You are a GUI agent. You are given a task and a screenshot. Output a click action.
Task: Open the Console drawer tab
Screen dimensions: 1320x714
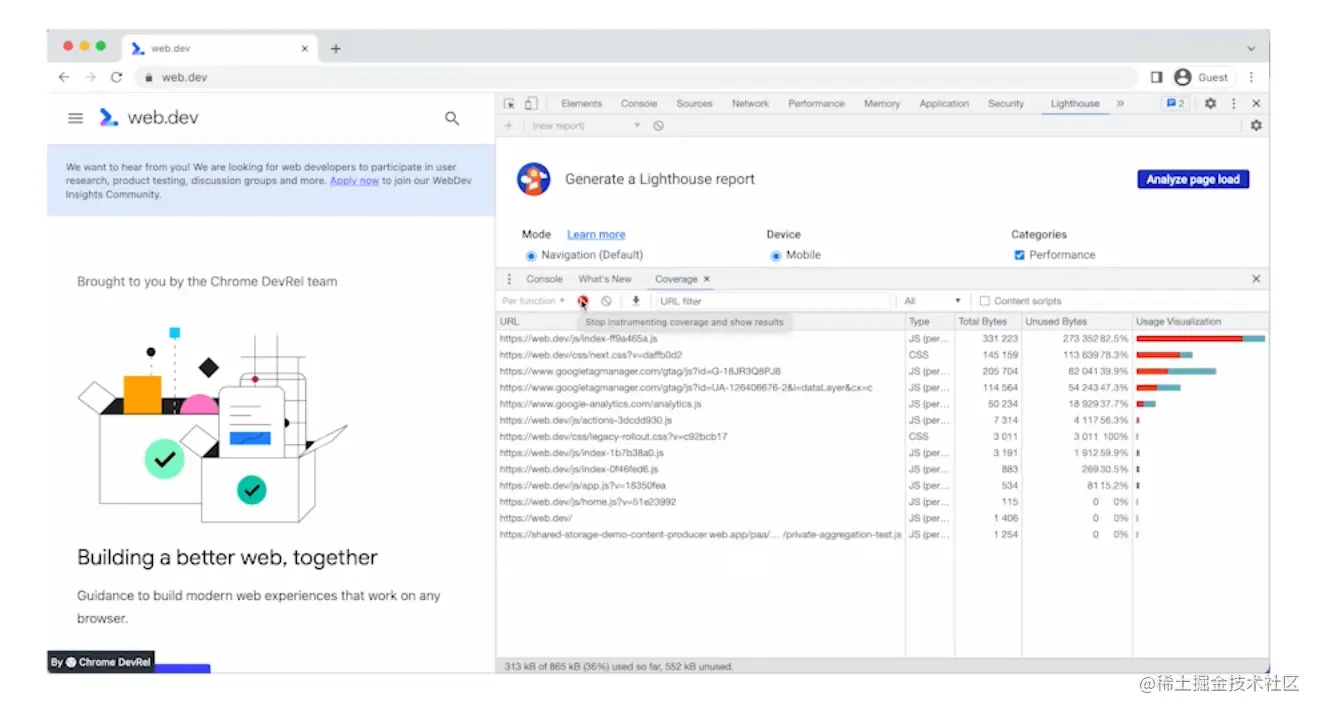[x=545, y=279]
